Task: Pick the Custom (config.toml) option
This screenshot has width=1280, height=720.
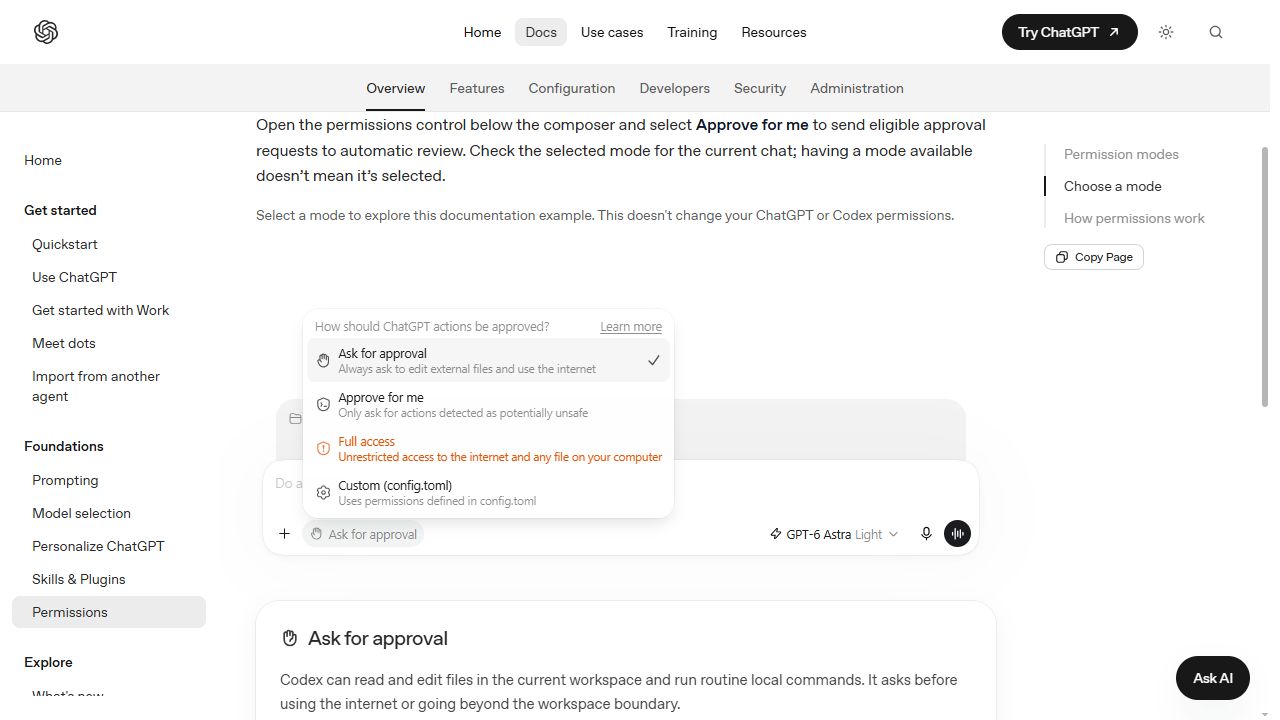Action: [x=488, y=493]
